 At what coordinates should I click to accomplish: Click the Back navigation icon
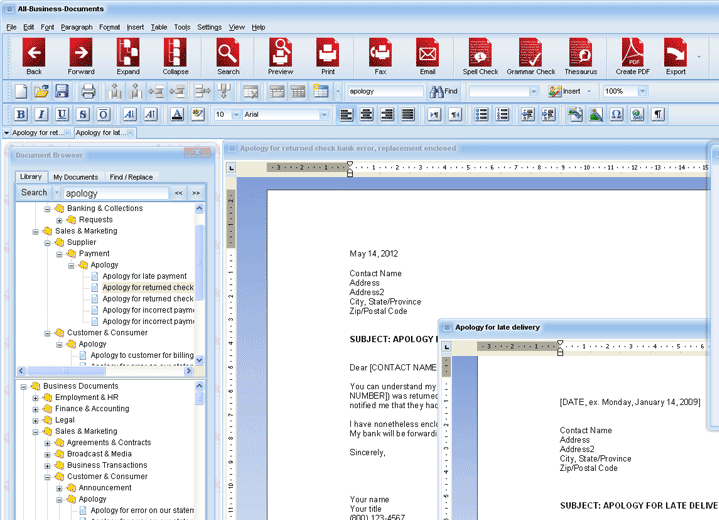(x=34, y=57)
